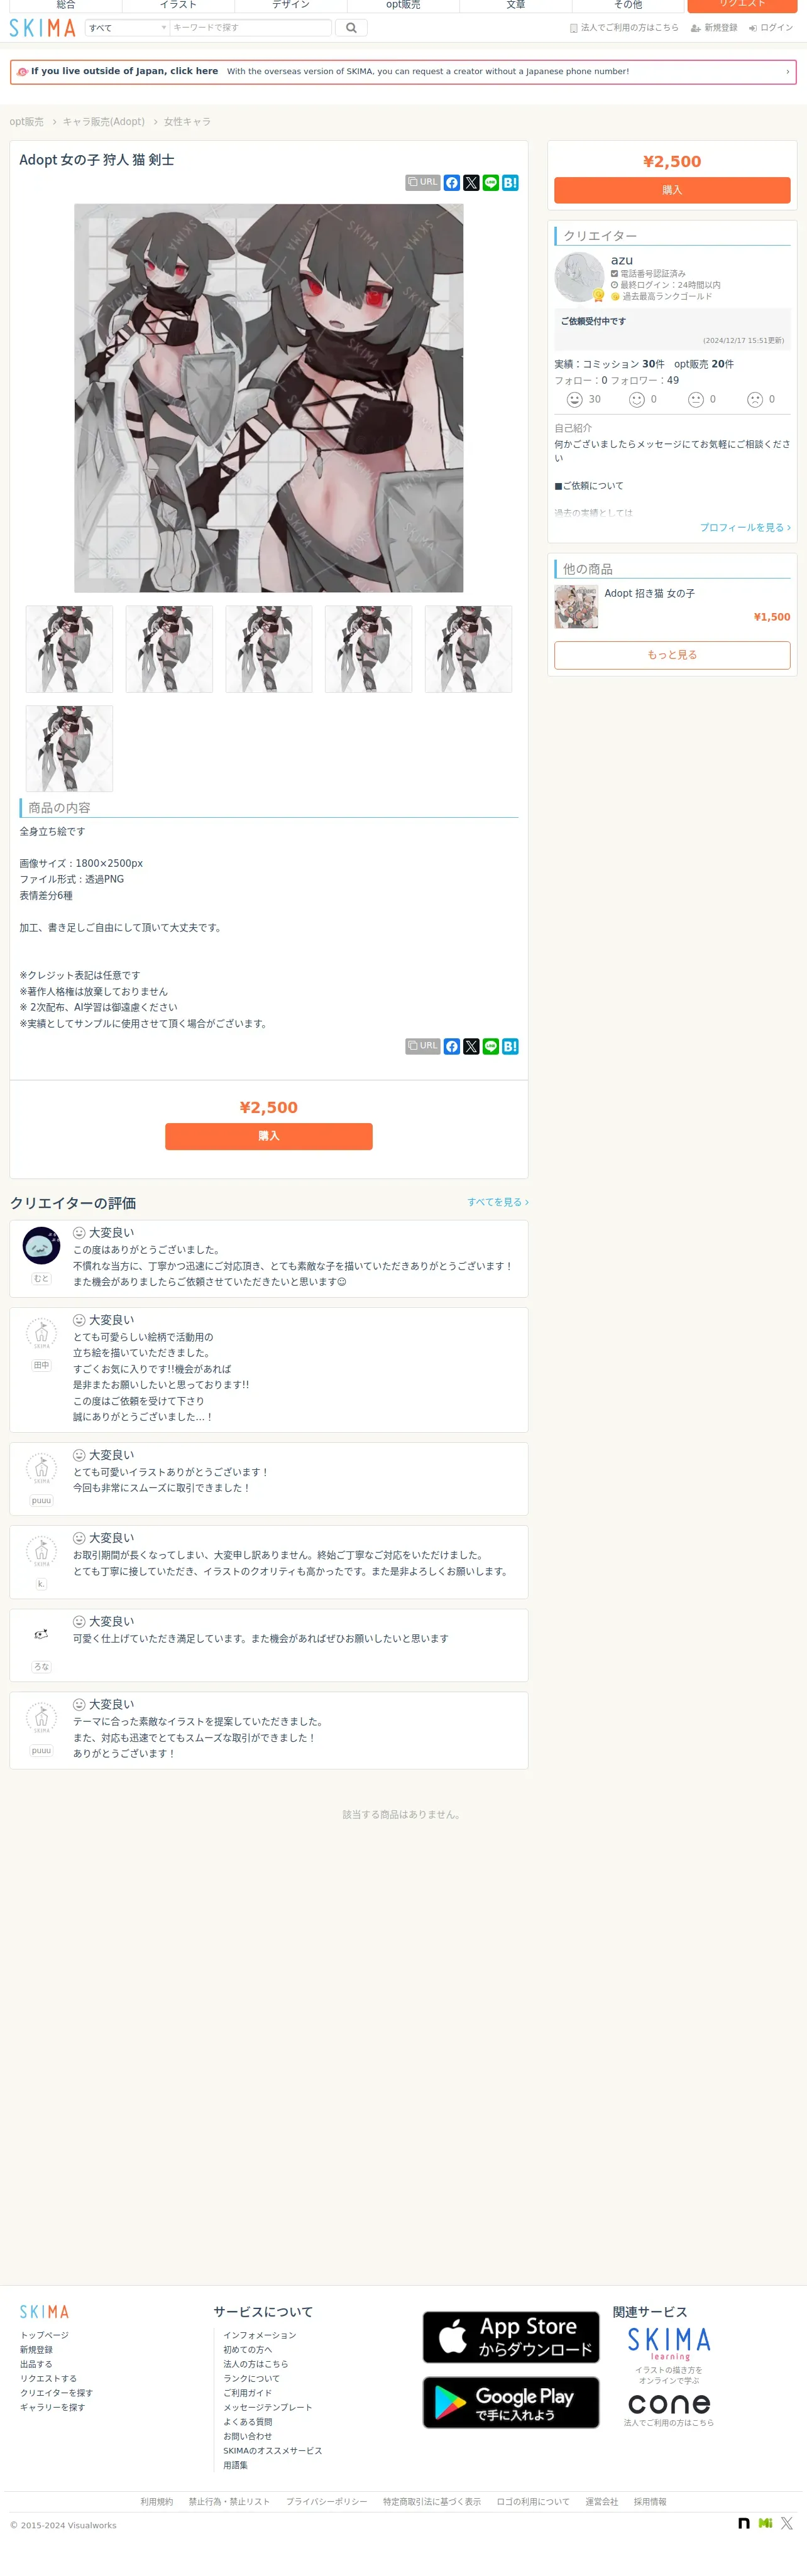
Task: Share on LINE via top icon
Action: (491, 183)
